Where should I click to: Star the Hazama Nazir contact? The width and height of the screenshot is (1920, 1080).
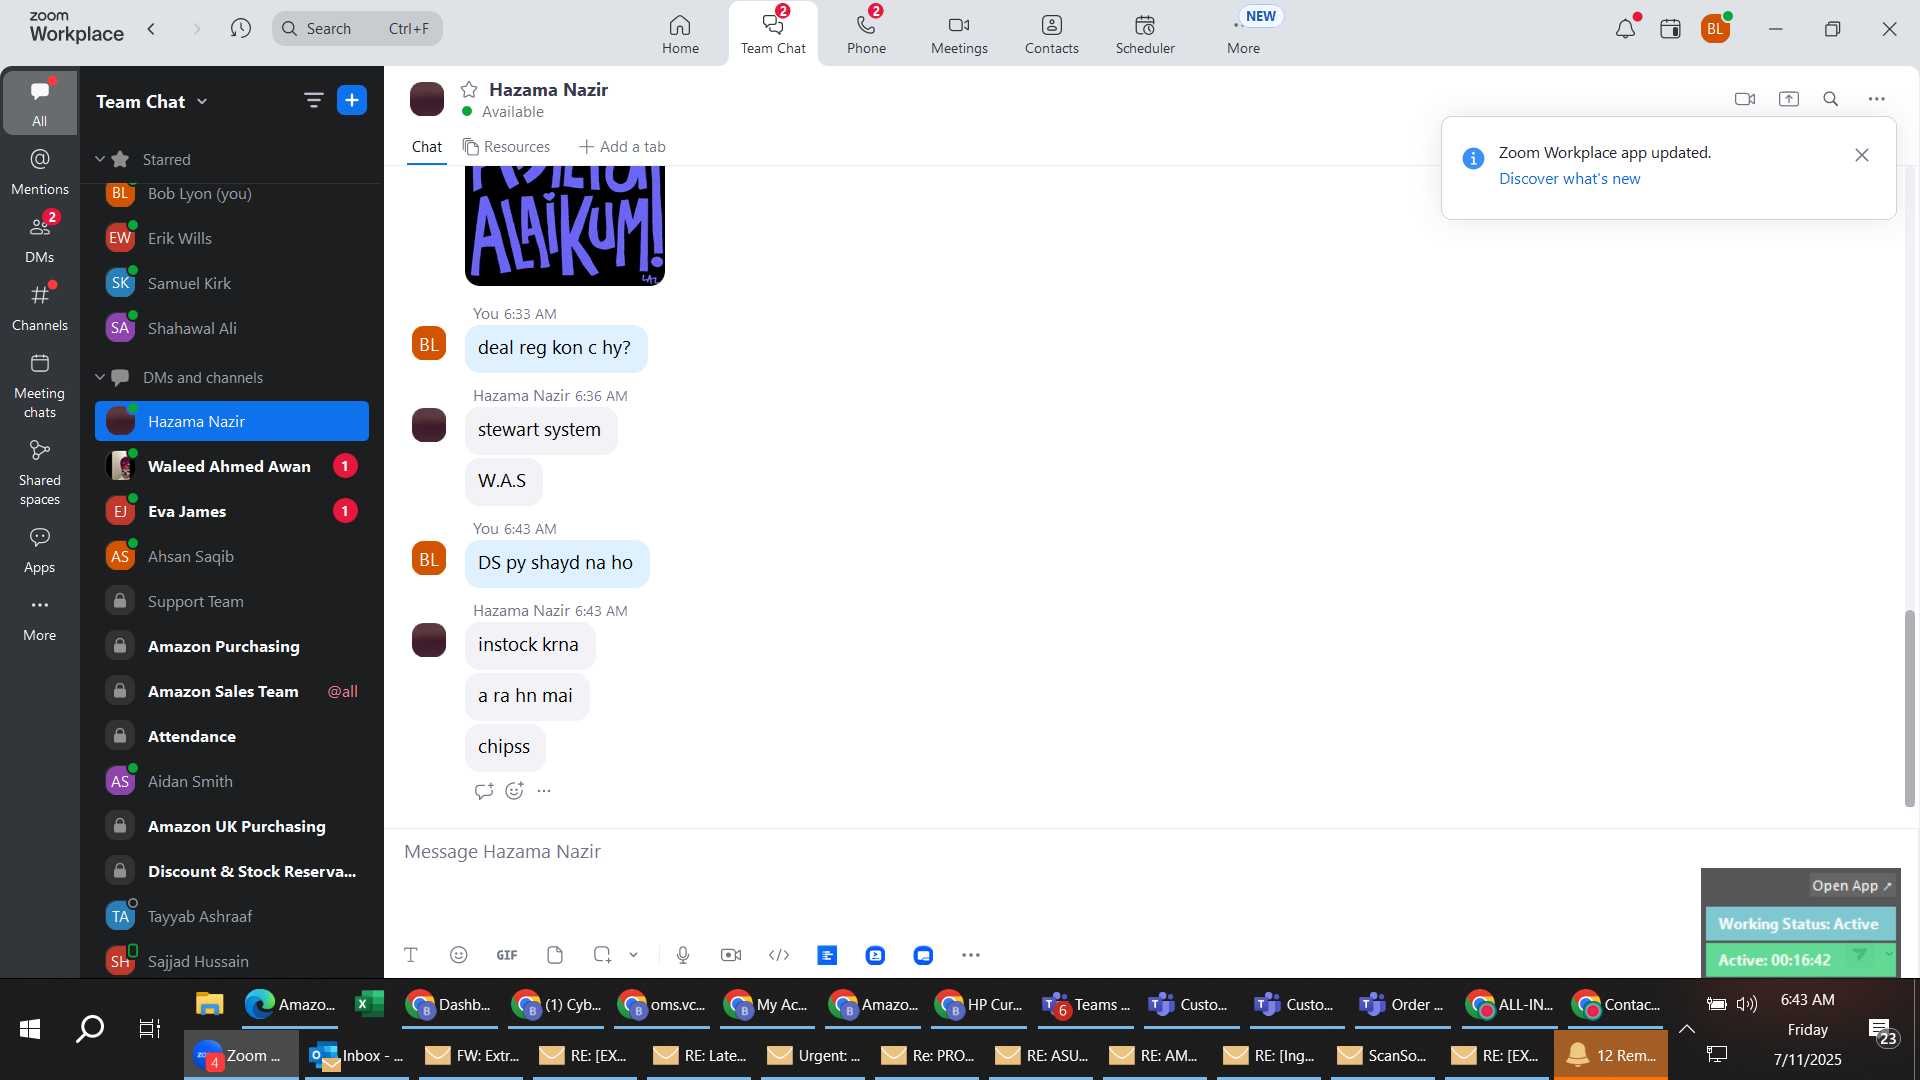pyautogui.click(x=469, y=90)
